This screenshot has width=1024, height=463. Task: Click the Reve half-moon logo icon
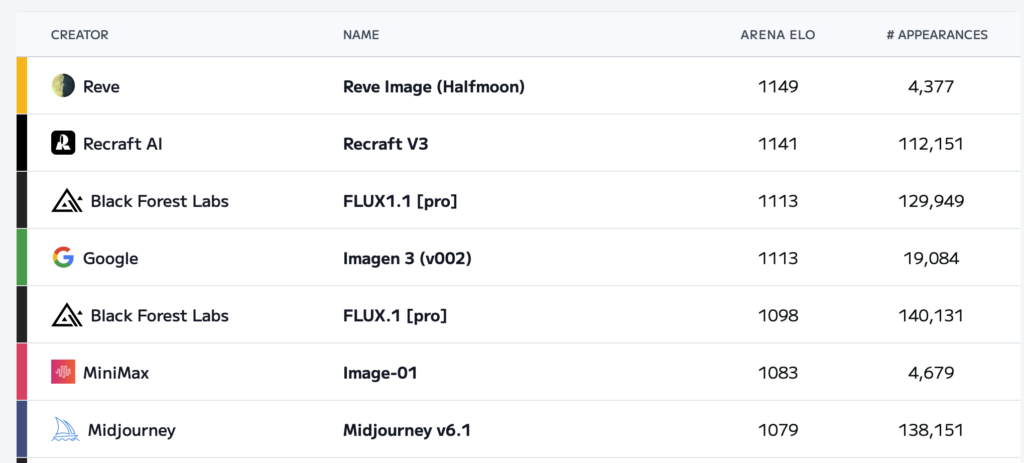click(63, 86)
